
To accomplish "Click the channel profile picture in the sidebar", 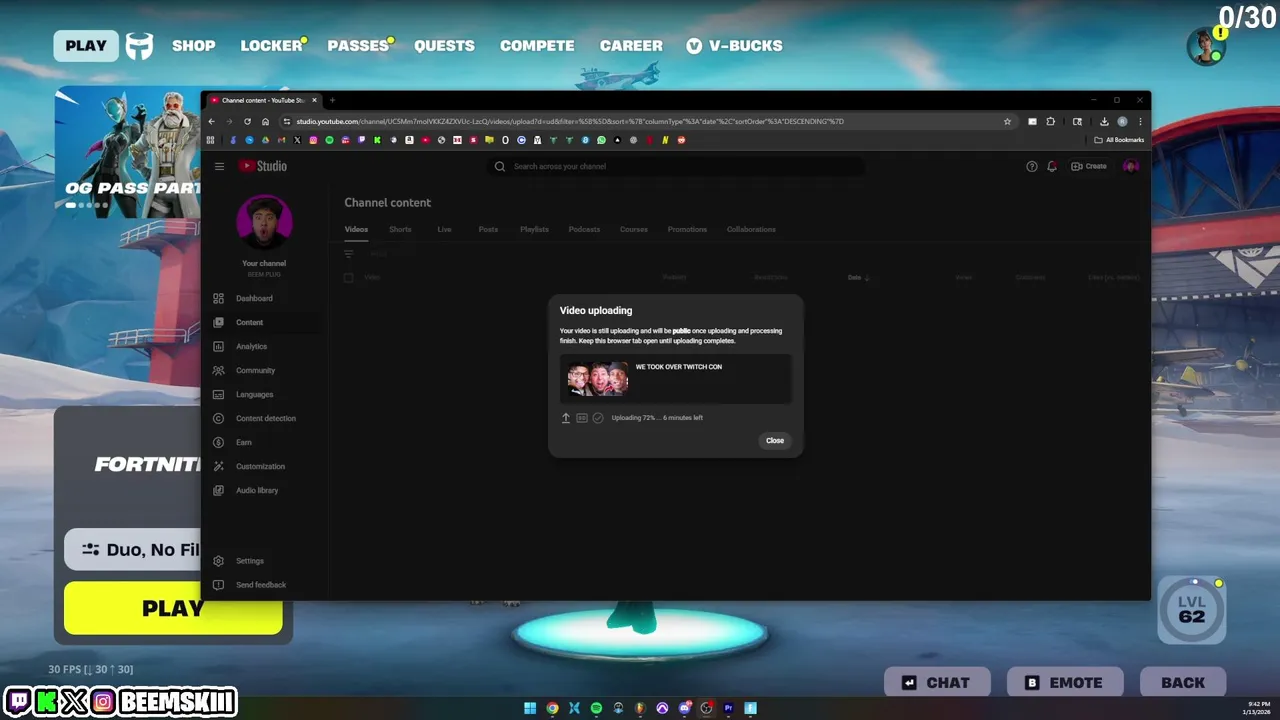I will coord(264,223).
